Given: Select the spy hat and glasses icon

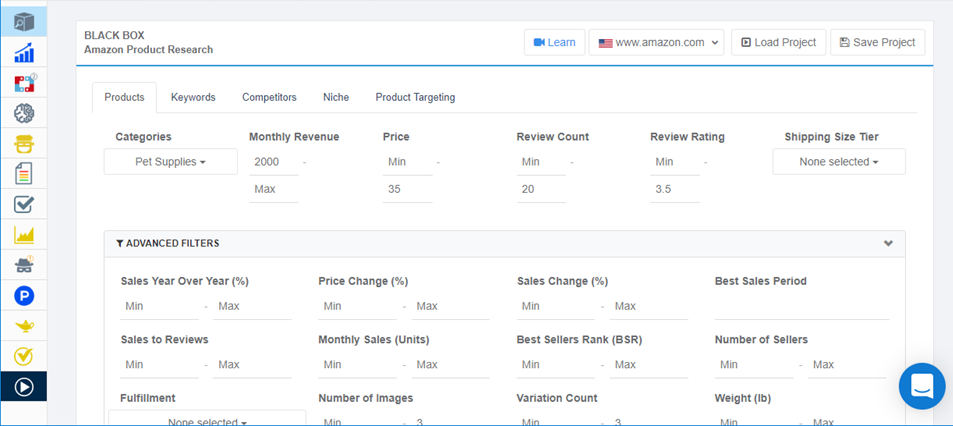Looking at the screenshot, I should (x=24, y=265).
